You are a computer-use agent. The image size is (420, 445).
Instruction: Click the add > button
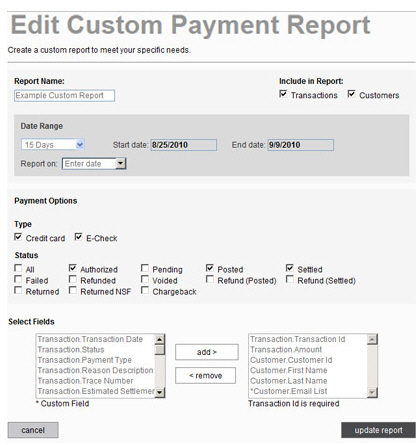(x=207, y=352)
